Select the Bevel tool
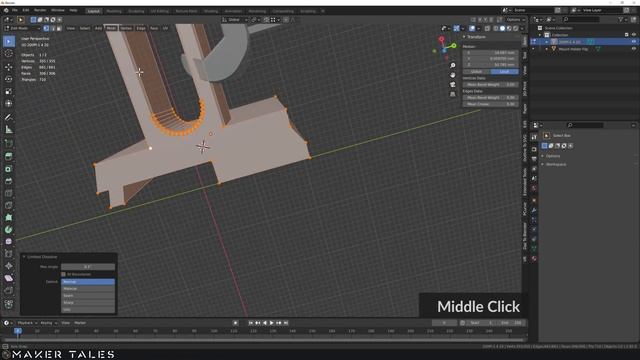 [9, 181]
